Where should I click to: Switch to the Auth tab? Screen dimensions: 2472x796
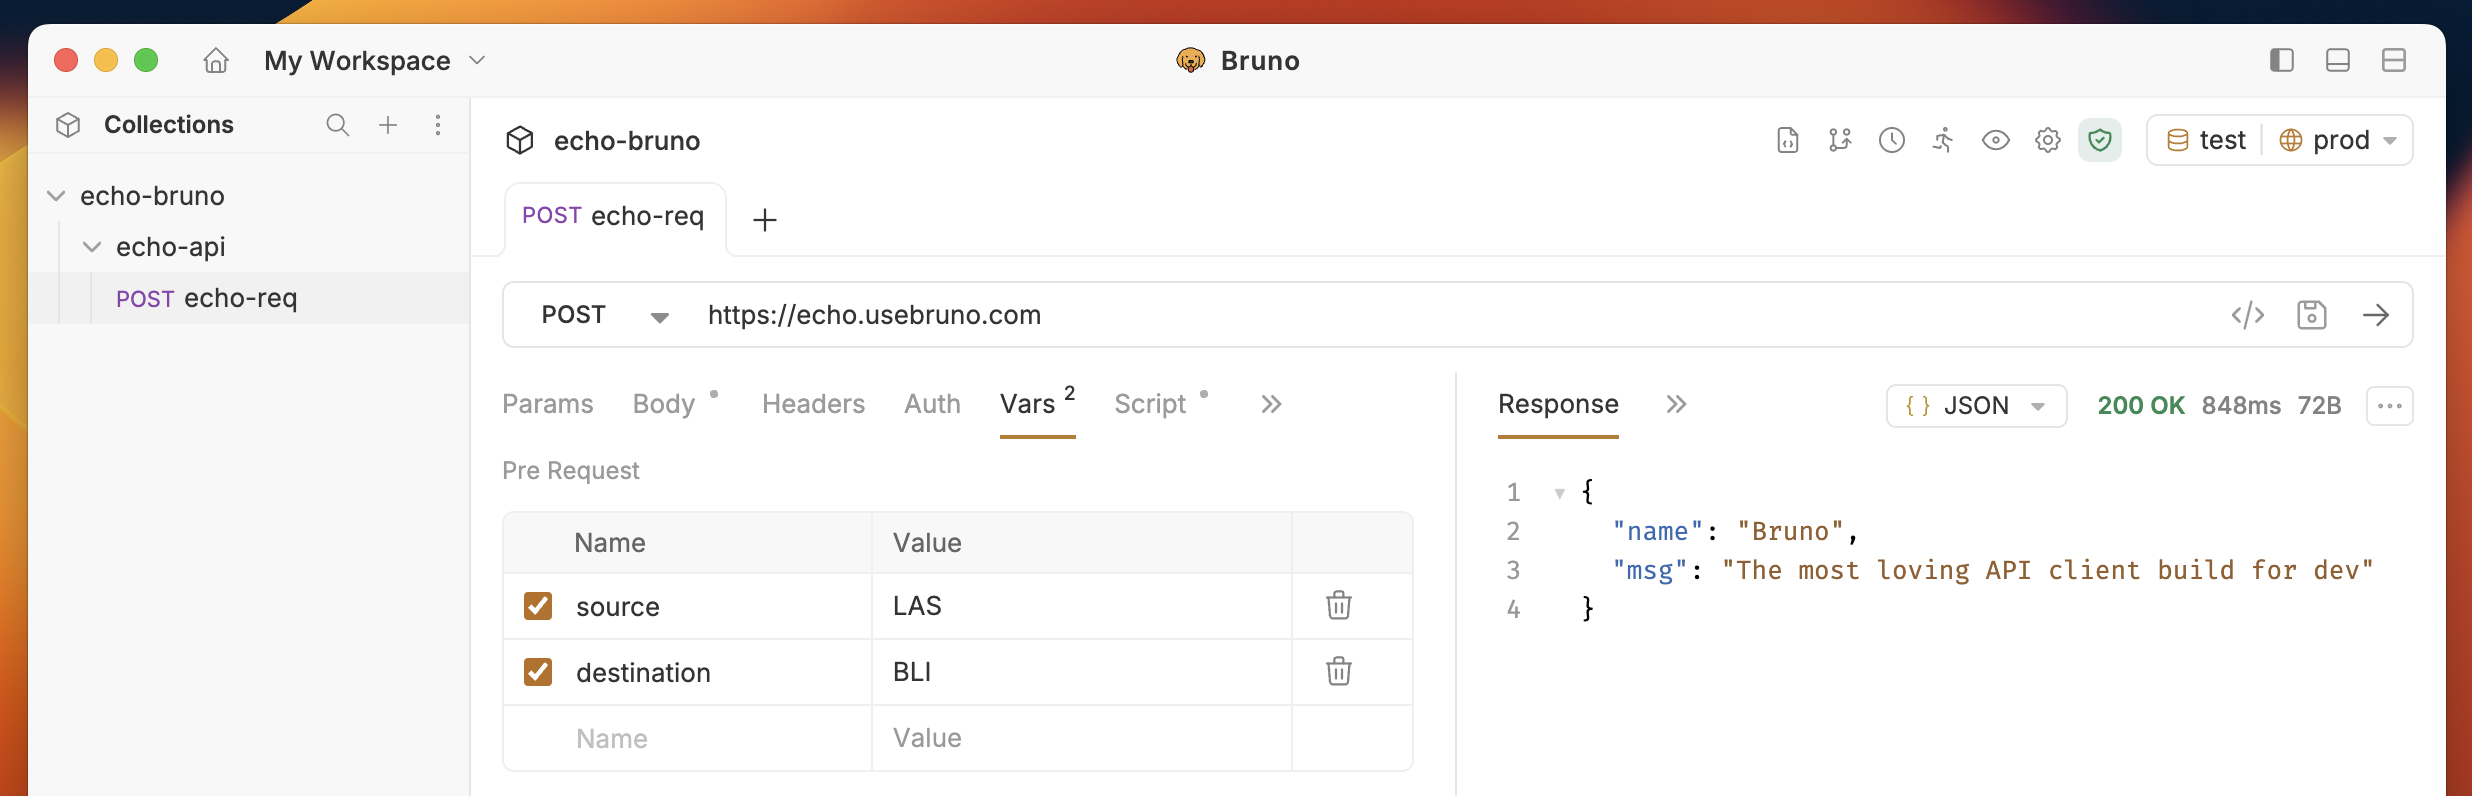[x=933, y=404]
